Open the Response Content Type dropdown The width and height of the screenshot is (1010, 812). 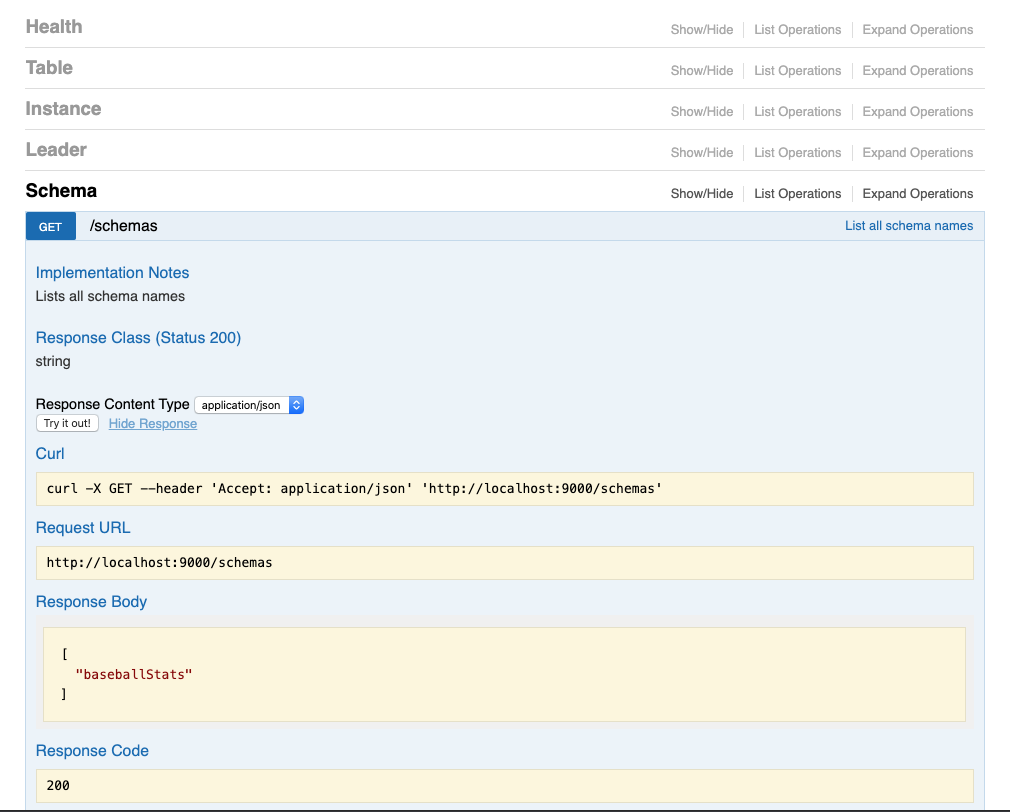[x=249, y=405]
